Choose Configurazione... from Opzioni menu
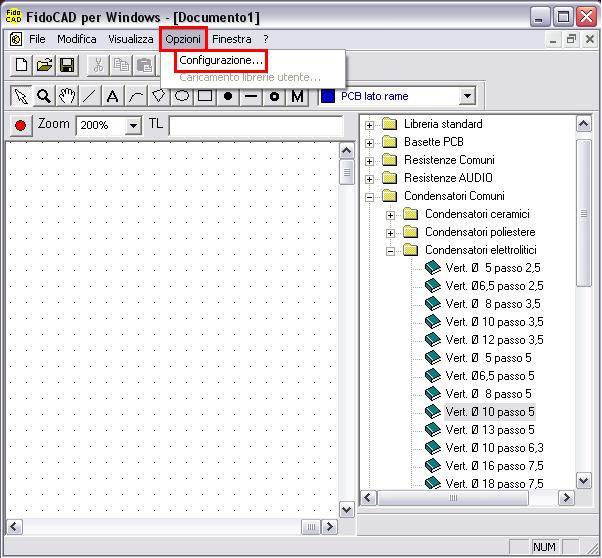 [x=221, y=61]
